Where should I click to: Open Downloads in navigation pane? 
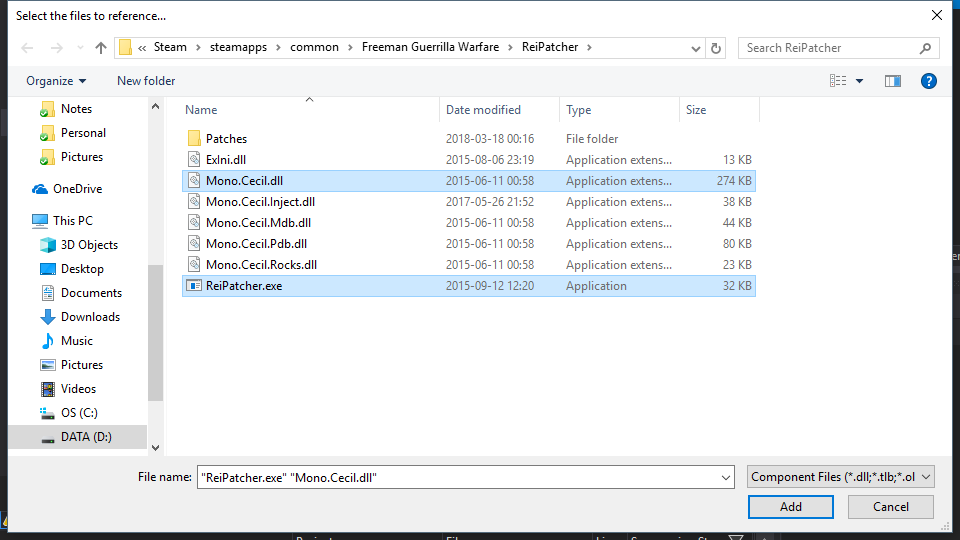point(90,317)
